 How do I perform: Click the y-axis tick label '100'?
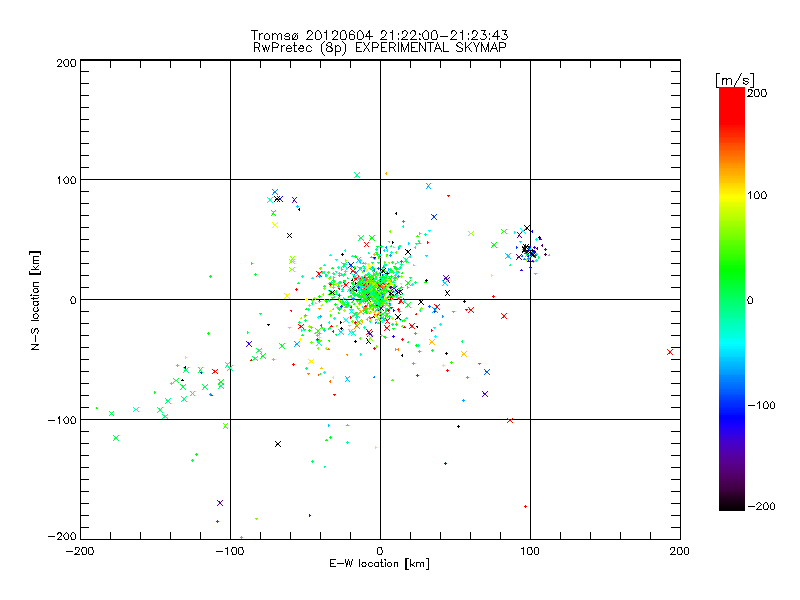(66, 180)
